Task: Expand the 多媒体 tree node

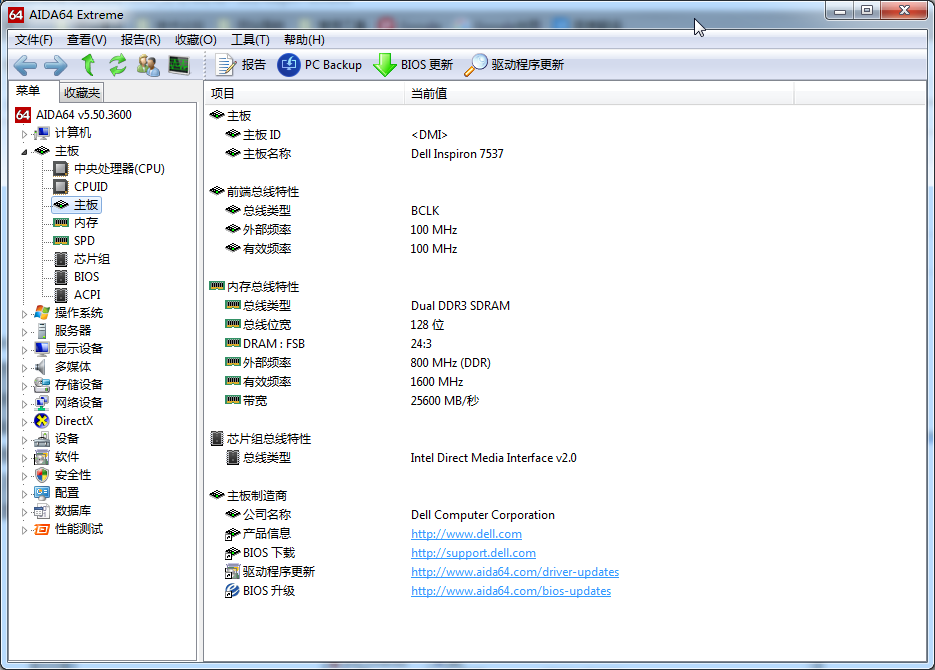Action: [24, 368]
